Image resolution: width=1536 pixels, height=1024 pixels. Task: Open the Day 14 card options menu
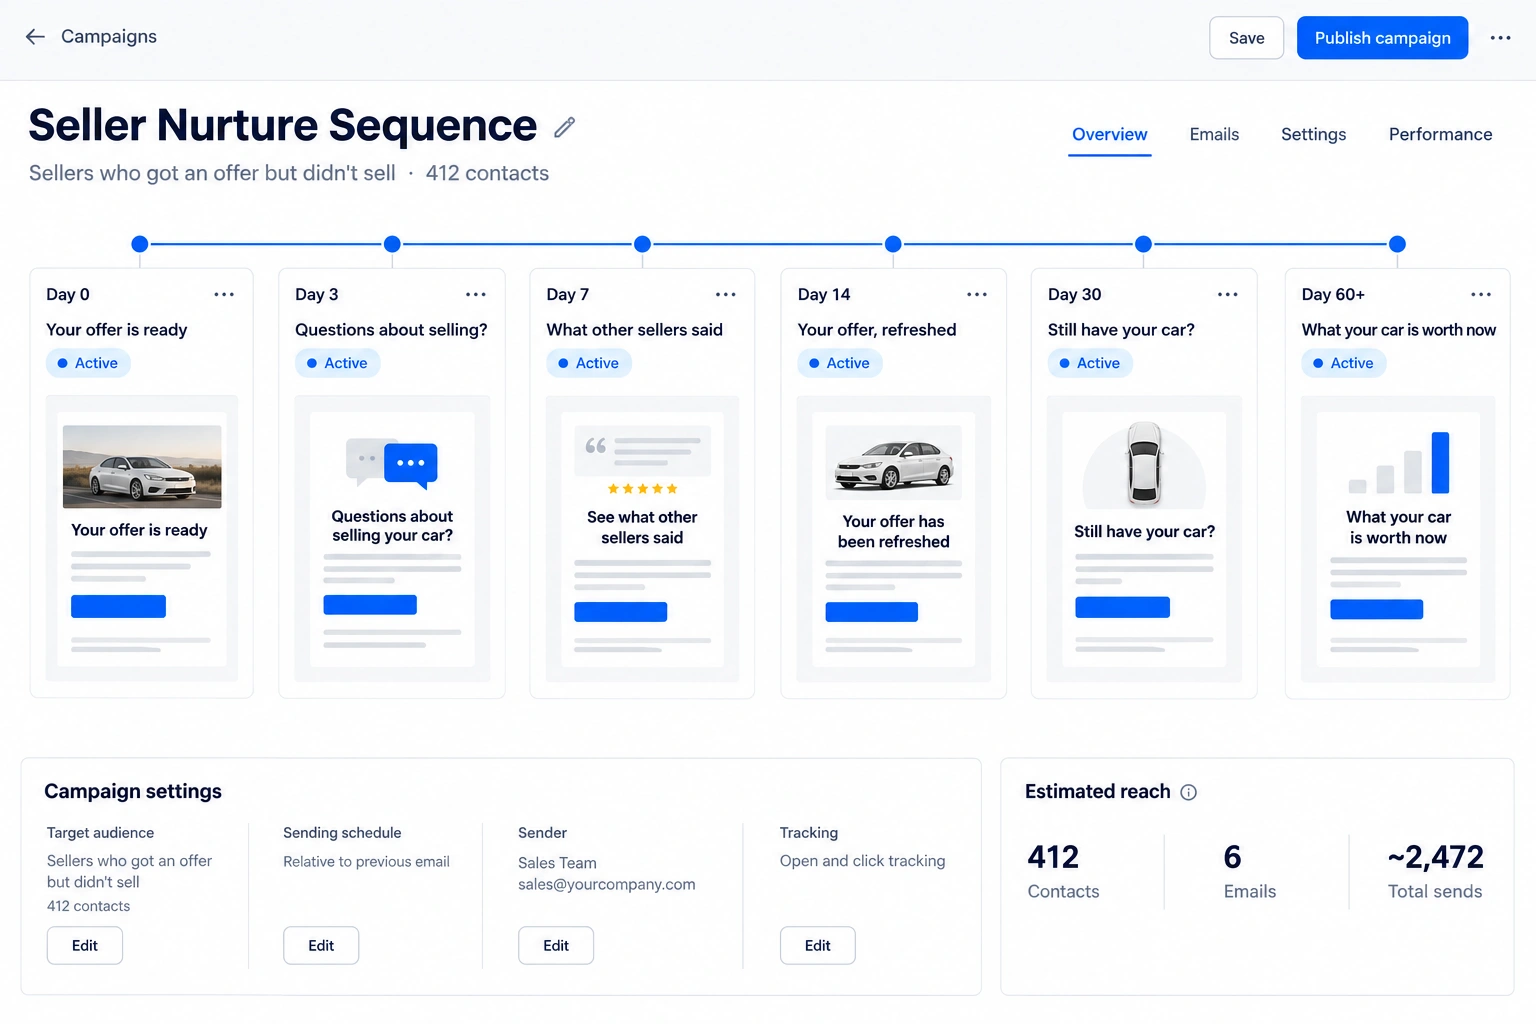click(x=977, y=294)
